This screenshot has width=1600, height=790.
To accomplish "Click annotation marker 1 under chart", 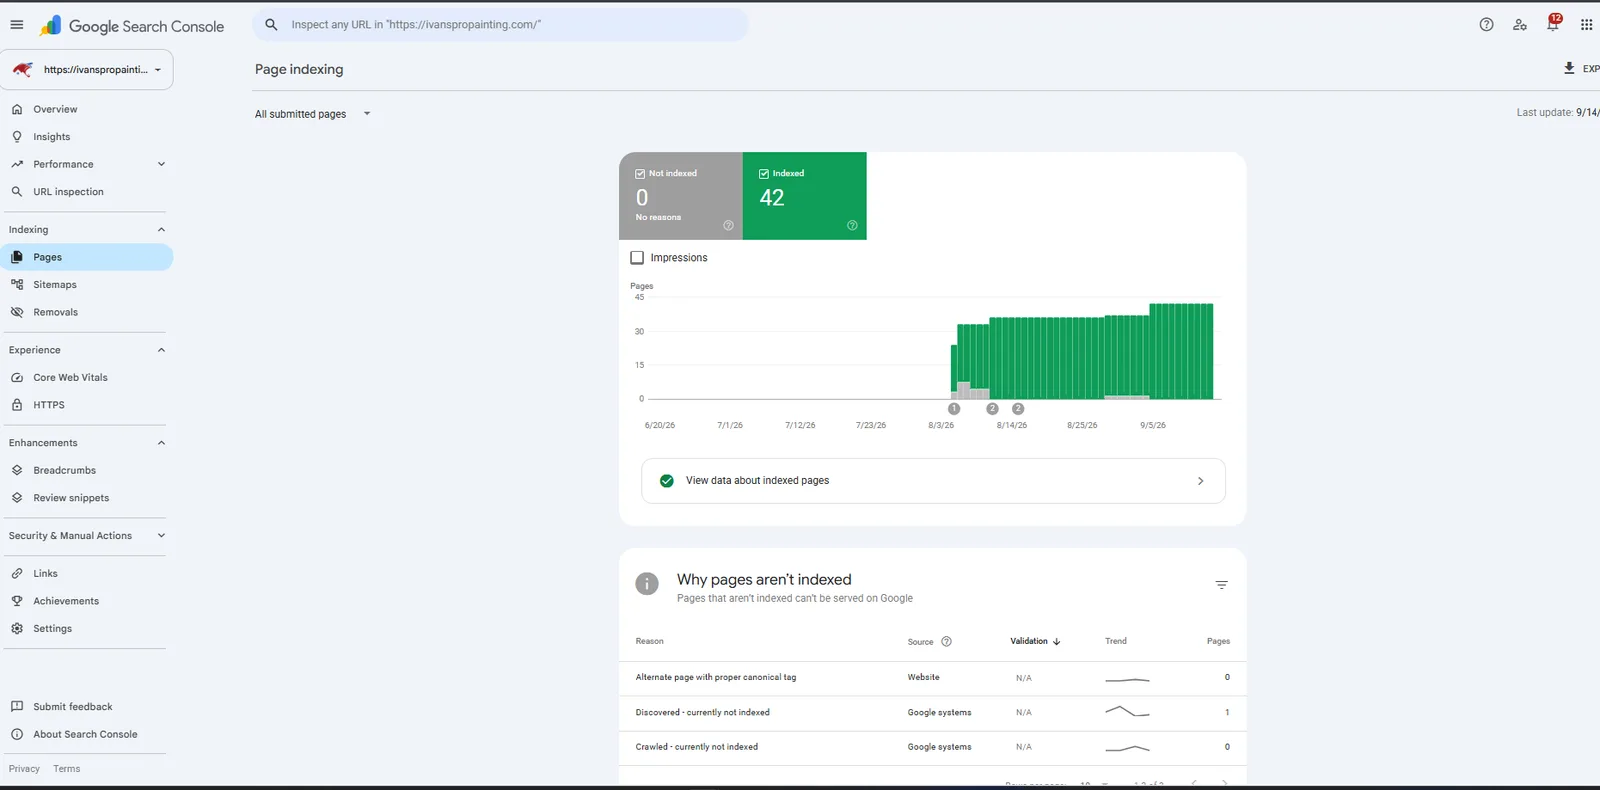I will point(954,409).
